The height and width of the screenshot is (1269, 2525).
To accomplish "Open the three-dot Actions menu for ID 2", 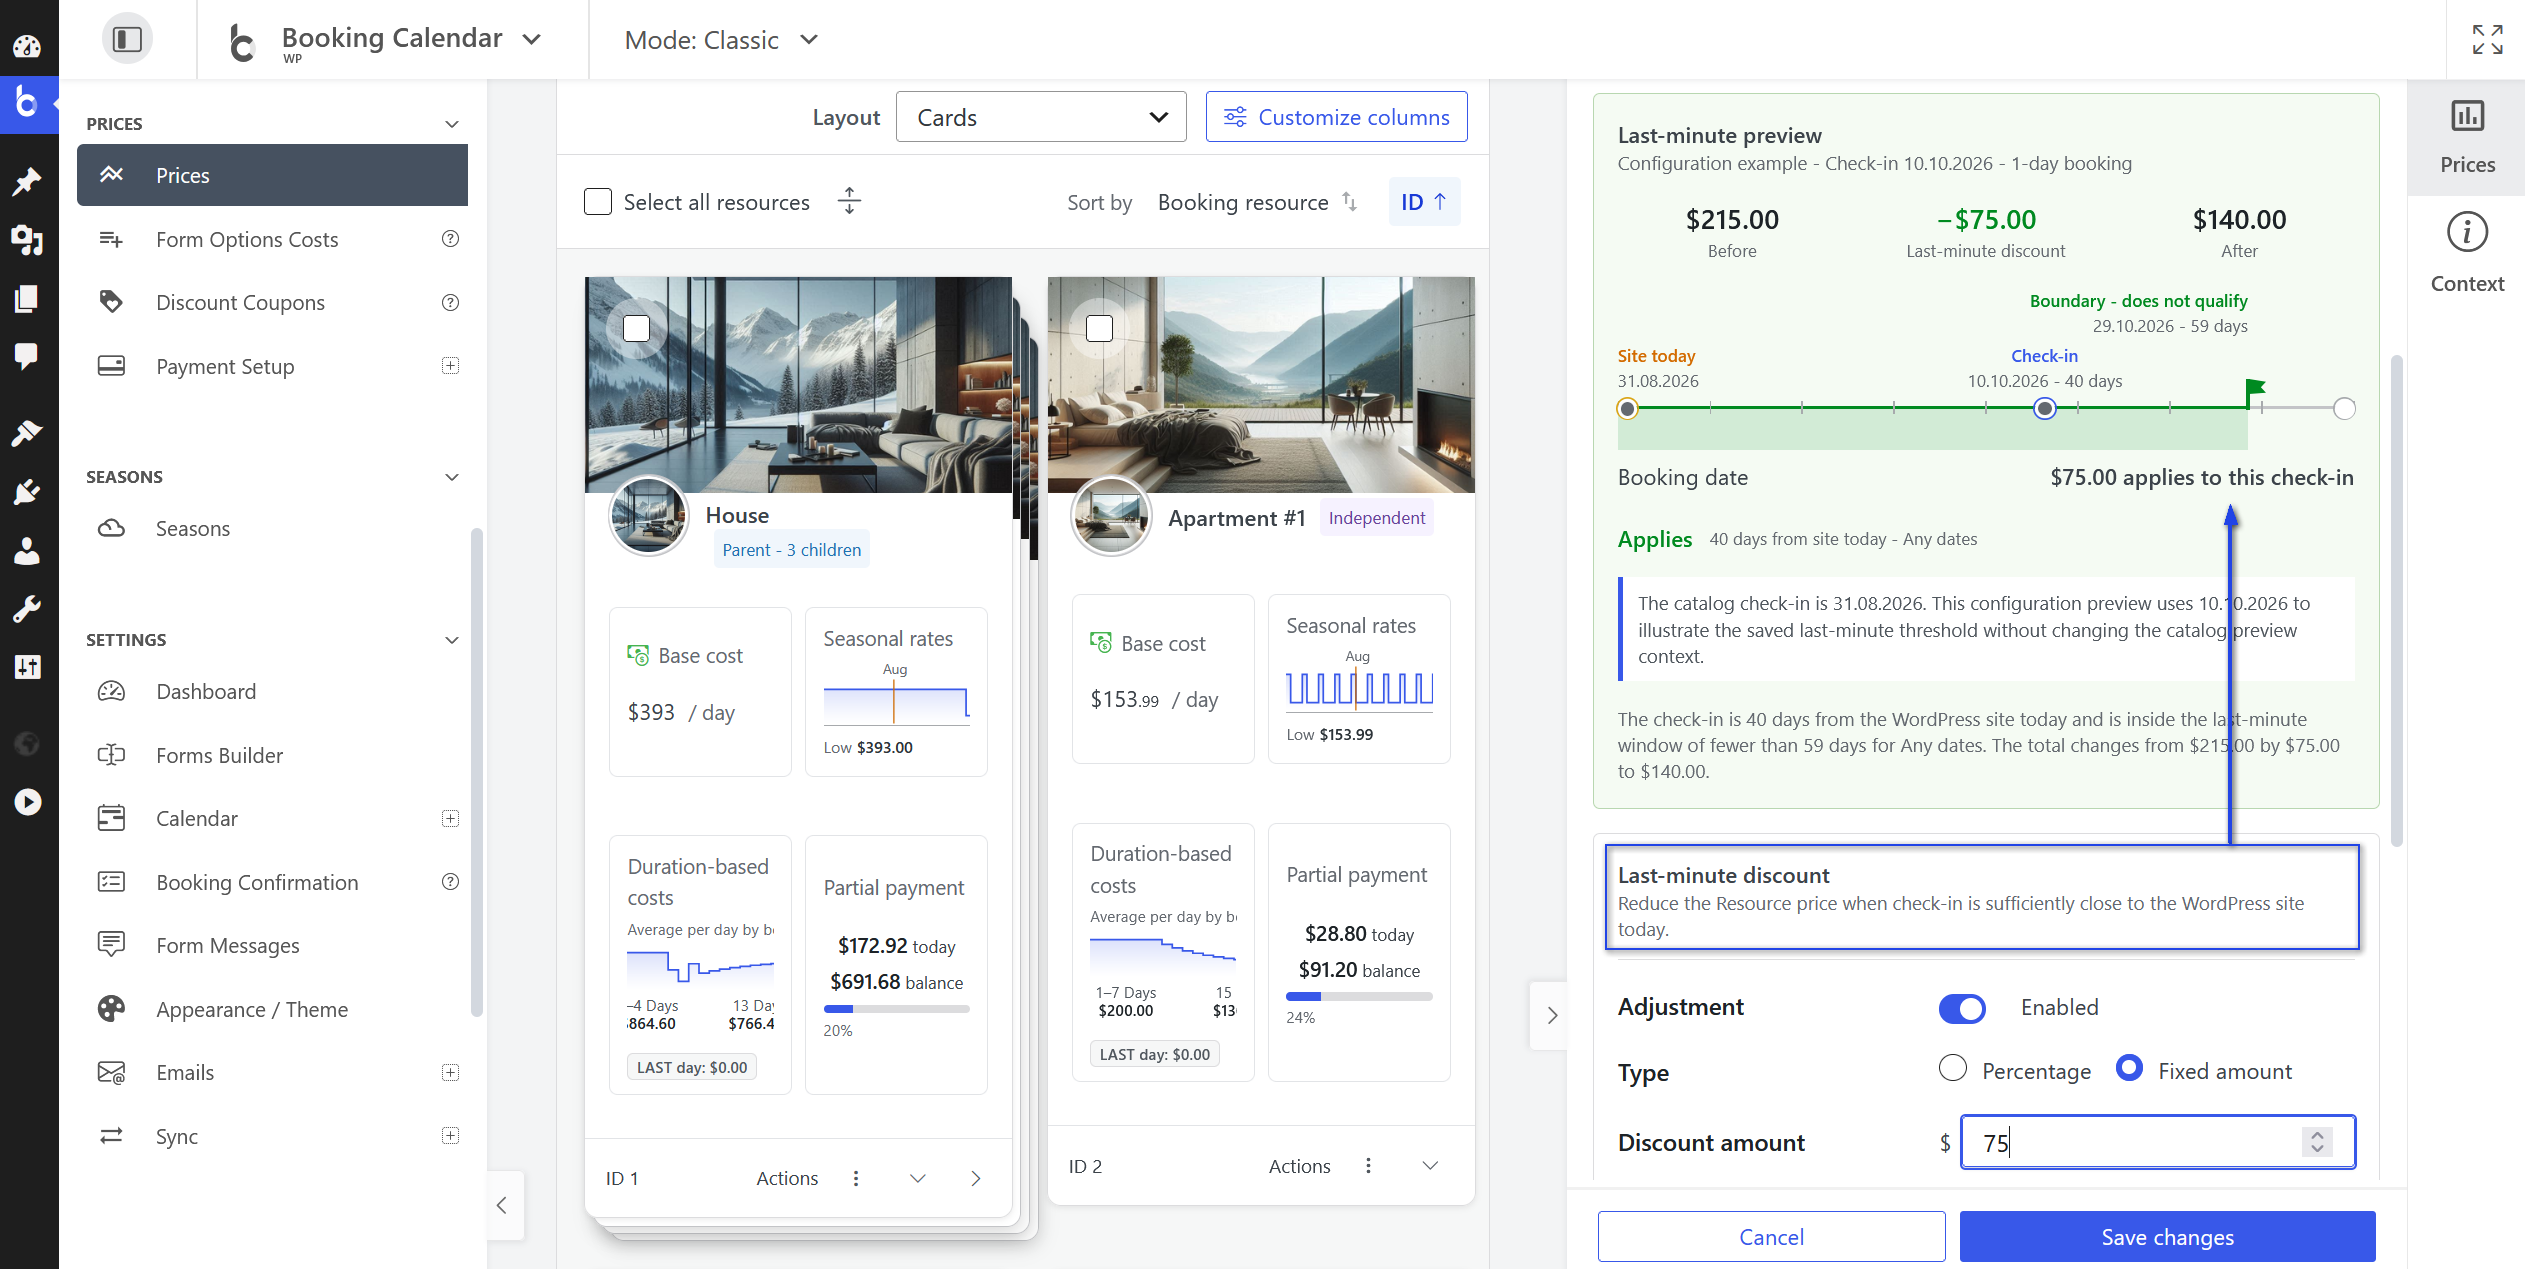I will click(1368, 1165).
